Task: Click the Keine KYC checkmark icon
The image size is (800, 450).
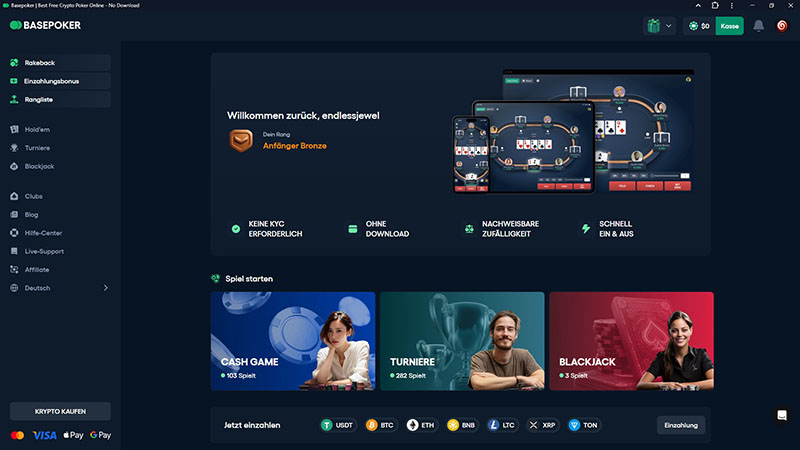Action: coord(236,229)
